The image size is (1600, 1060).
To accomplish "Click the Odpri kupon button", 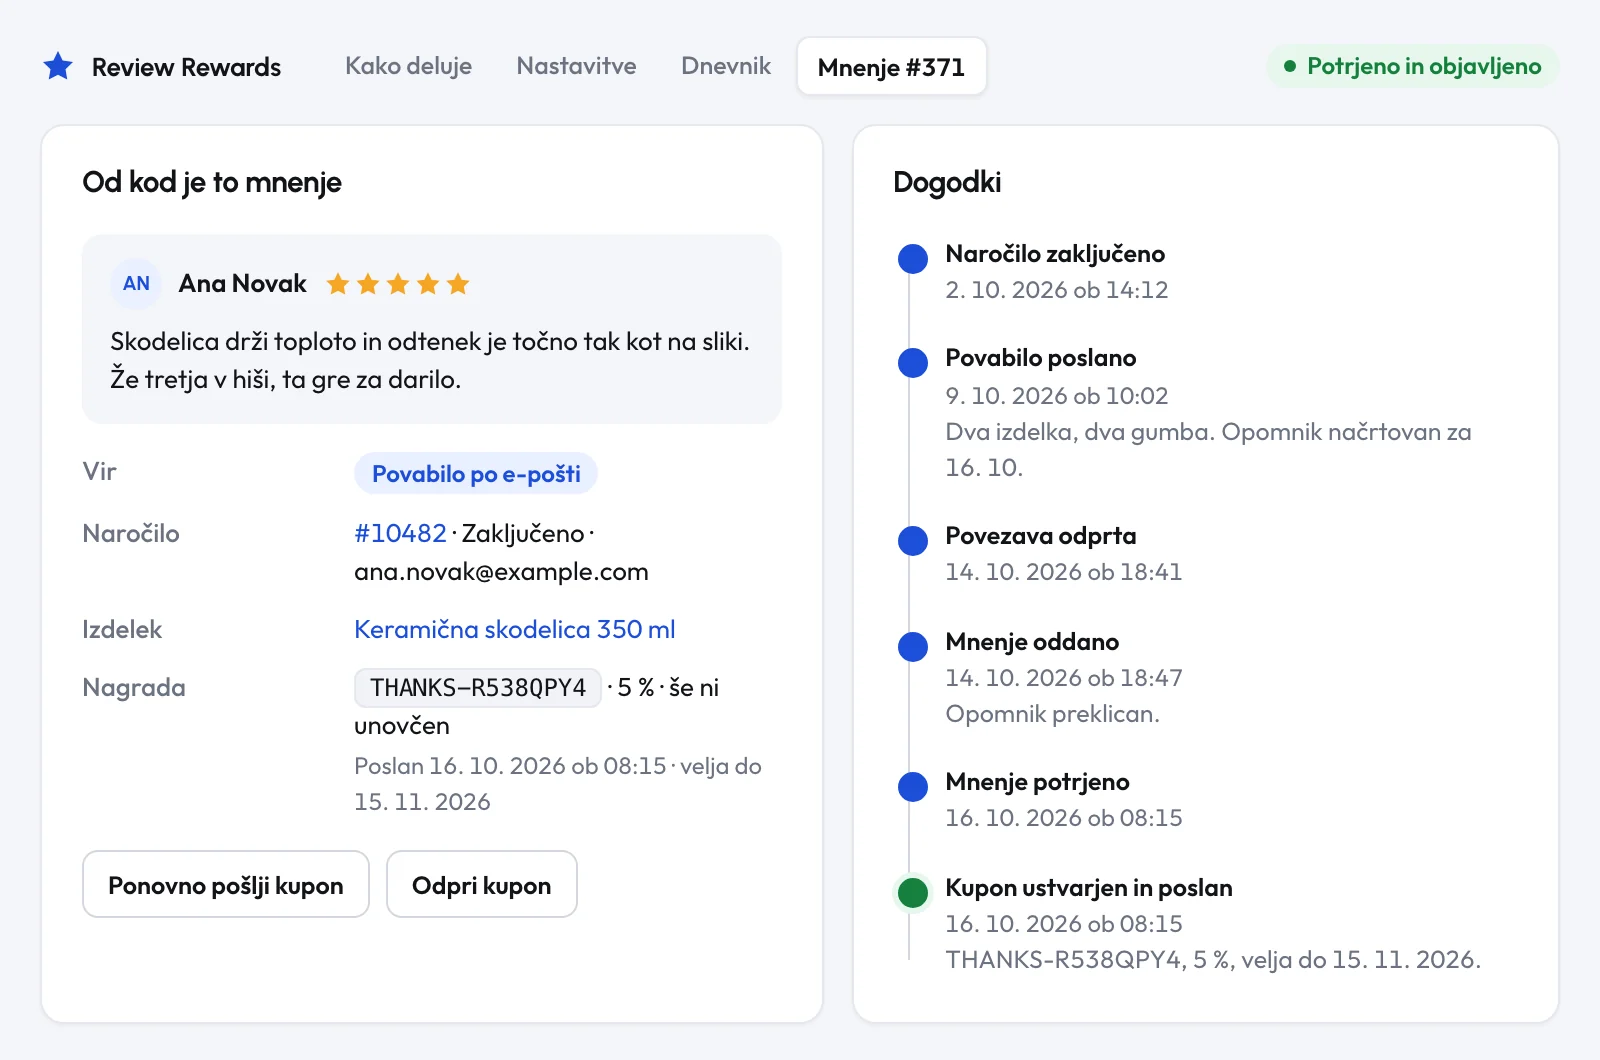I will coord(481,885).
